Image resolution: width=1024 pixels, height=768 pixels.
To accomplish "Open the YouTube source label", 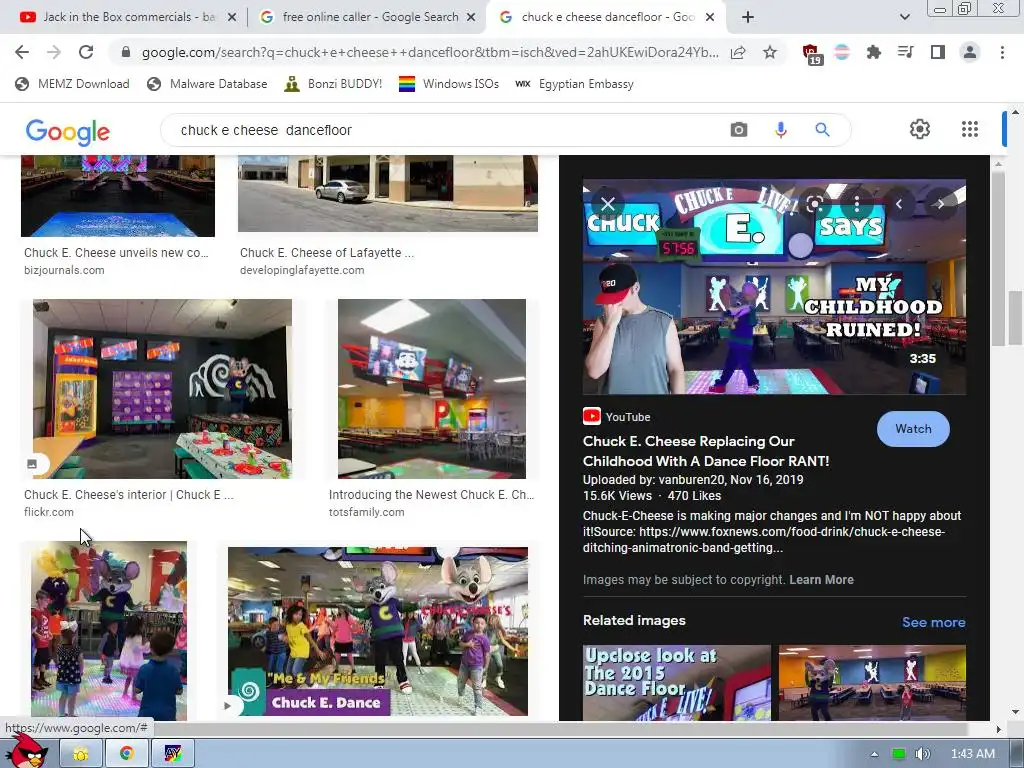I will pyautogui.click(x=616, y=417).
